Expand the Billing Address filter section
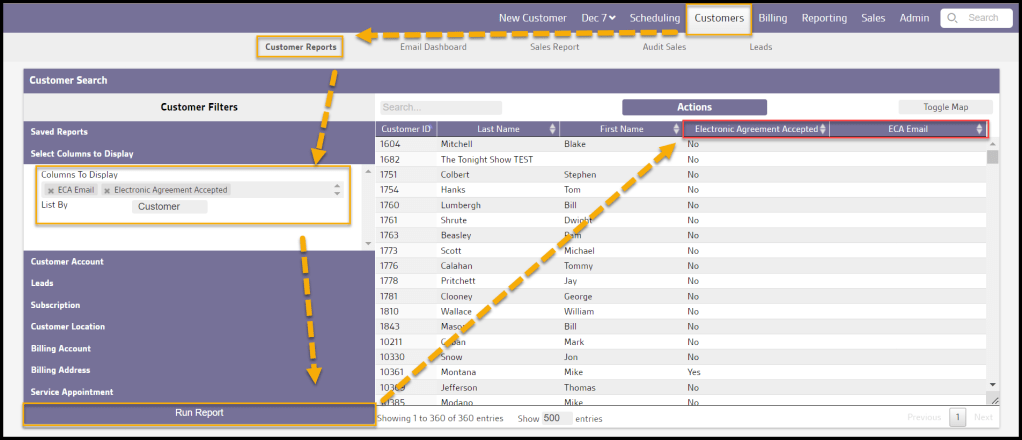The width and height of the screenshot is (1022, 440). [x=62, y=370]
